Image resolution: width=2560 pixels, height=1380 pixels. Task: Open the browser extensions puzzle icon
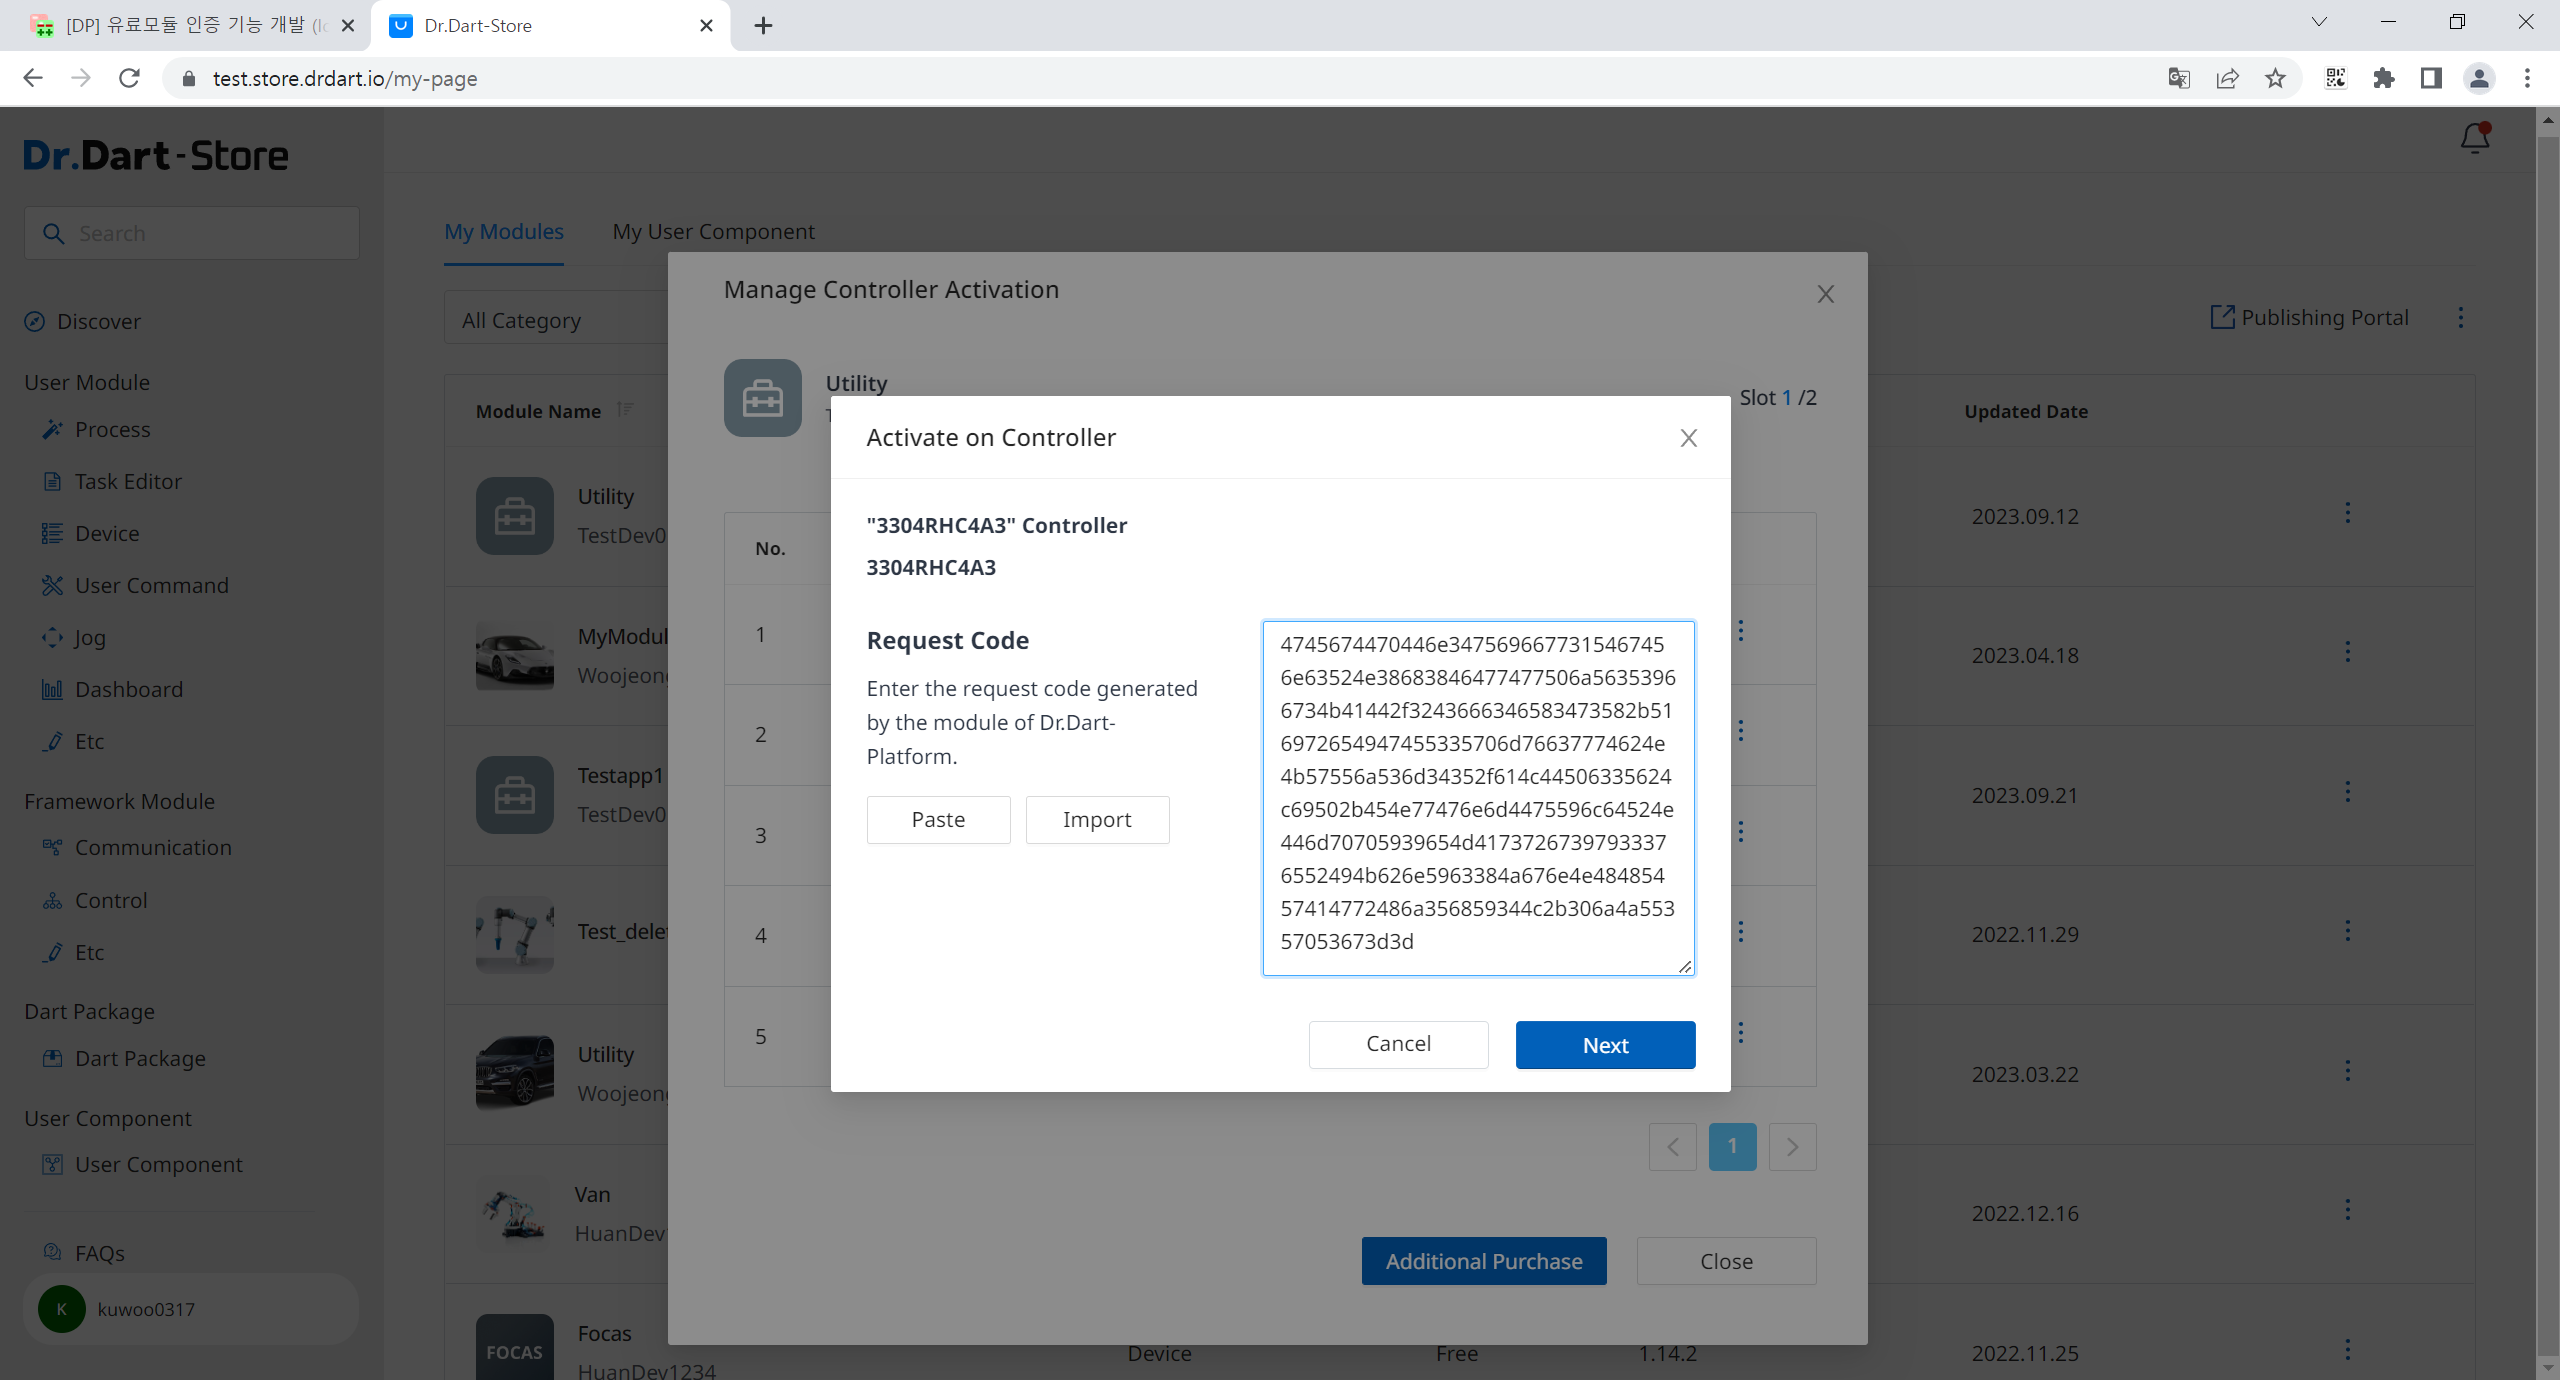(2383, 79)
